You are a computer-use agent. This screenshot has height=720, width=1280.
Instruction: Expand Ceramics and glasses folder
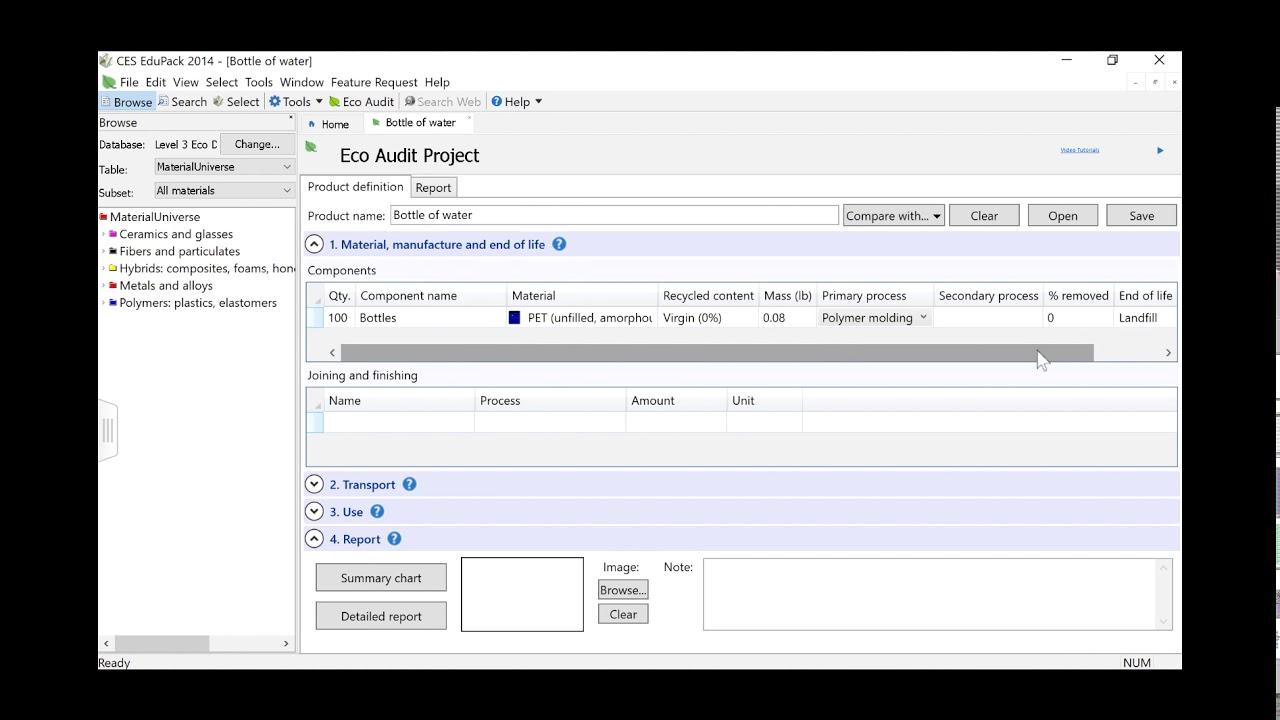[103, 234]
